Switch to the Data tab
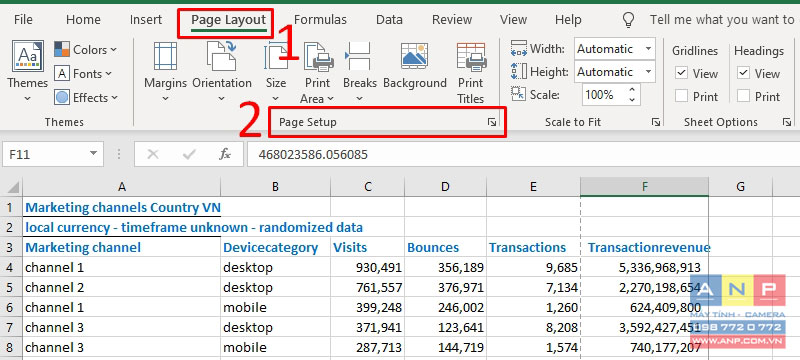This screenshot has width=800, height=360. tap(389, 20)
